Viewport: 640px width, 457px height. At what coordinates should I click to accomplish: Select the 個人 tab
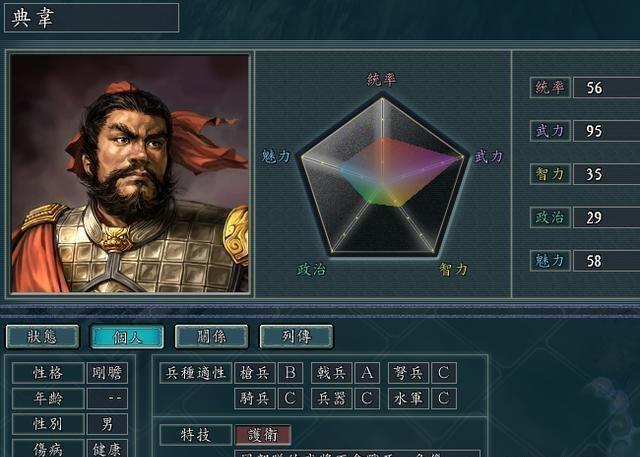click(x=127, y=337)
